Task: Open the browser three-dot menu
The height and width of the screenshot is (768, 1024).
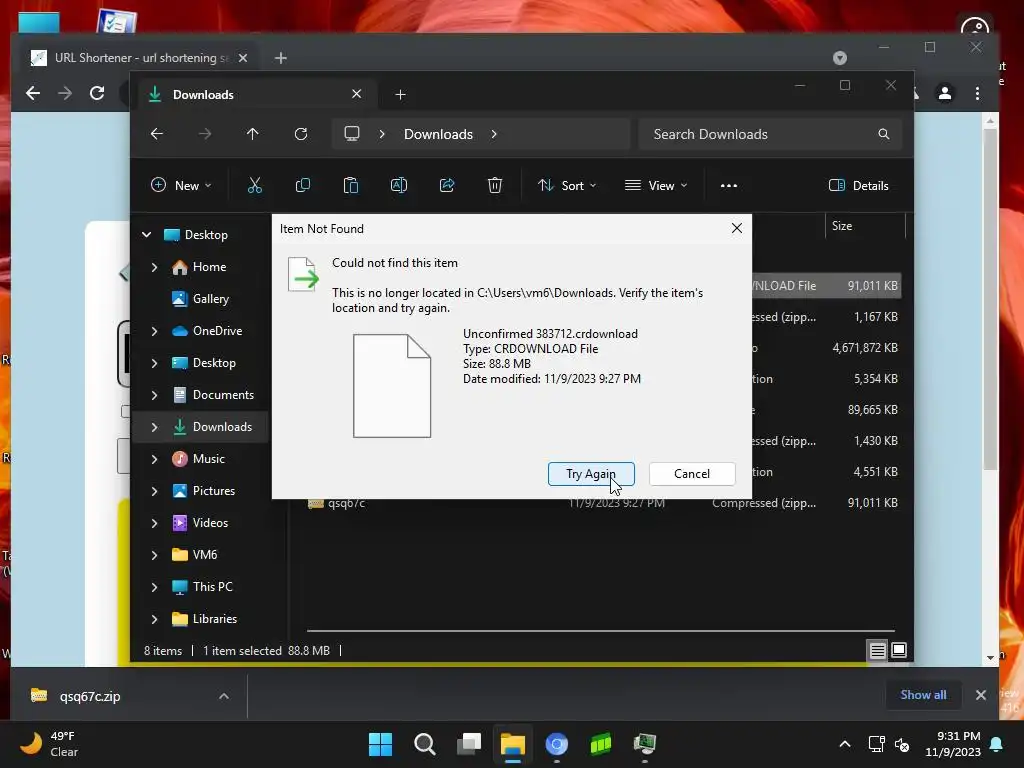Action: click(977, 93)
